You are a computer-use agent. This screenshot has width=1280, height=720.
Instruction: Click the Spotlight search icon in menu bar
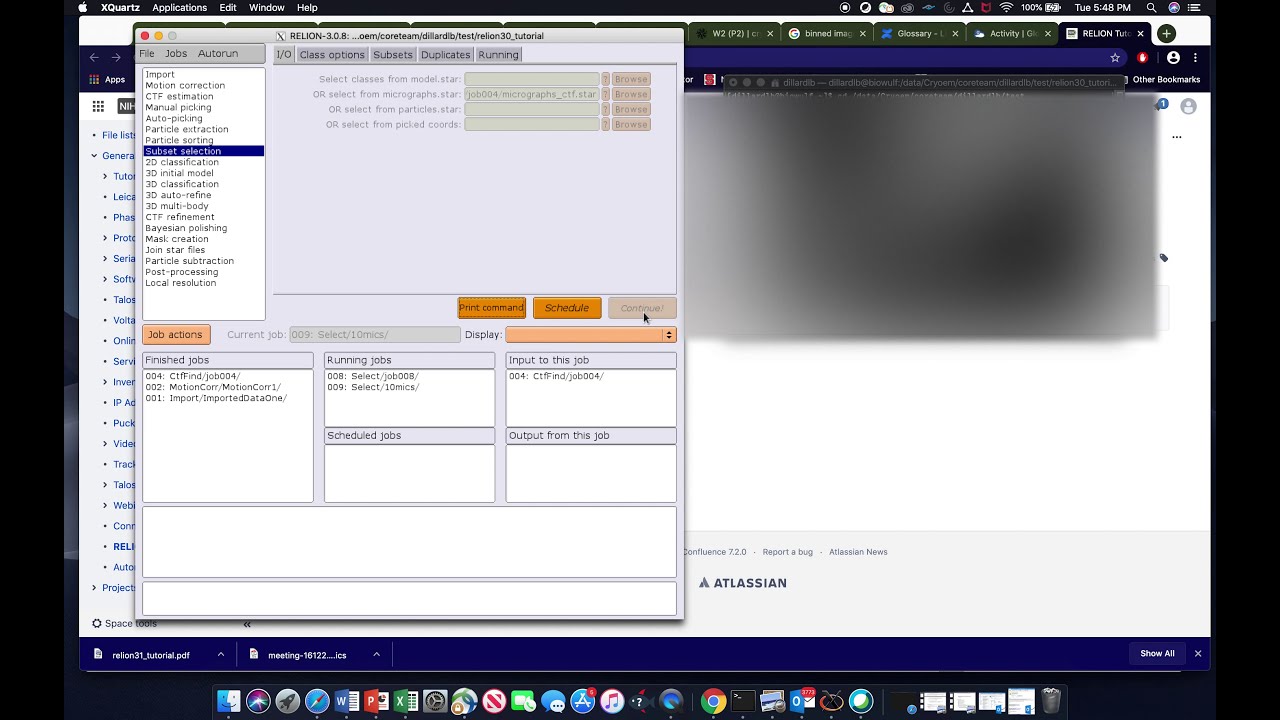[1151, 7]
